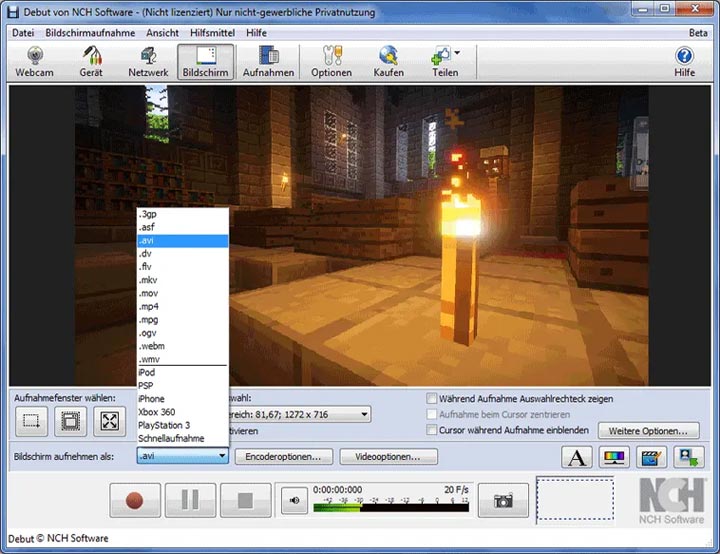The height and width of the screenshot is (554, 720).
Task: Pause the recording
Action: pyautogui.click(x=190, y=500)
